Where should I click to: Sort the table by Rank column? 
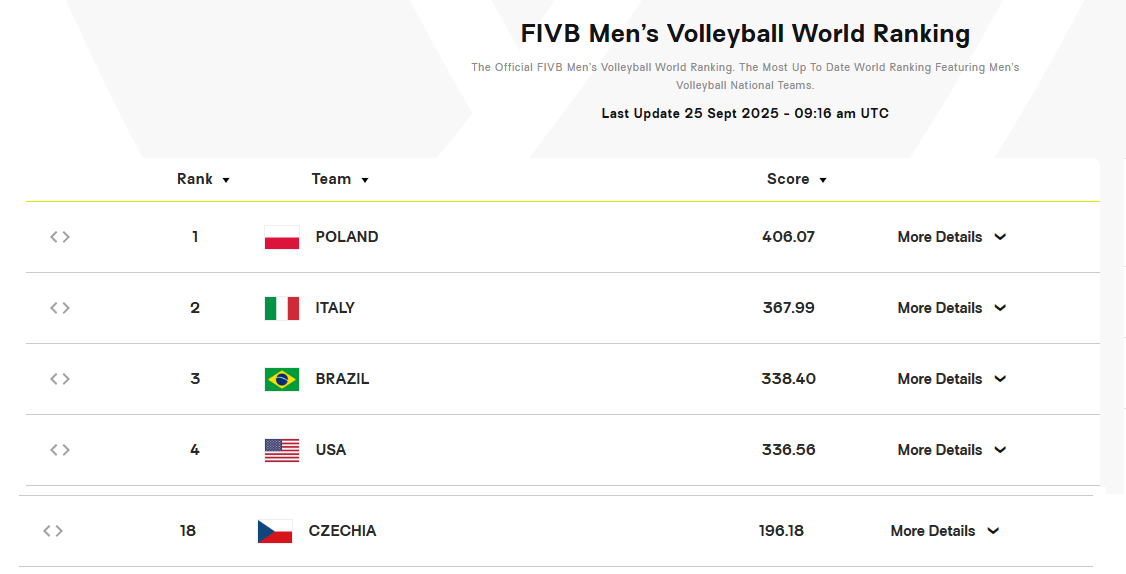click(x=203, y=179)
